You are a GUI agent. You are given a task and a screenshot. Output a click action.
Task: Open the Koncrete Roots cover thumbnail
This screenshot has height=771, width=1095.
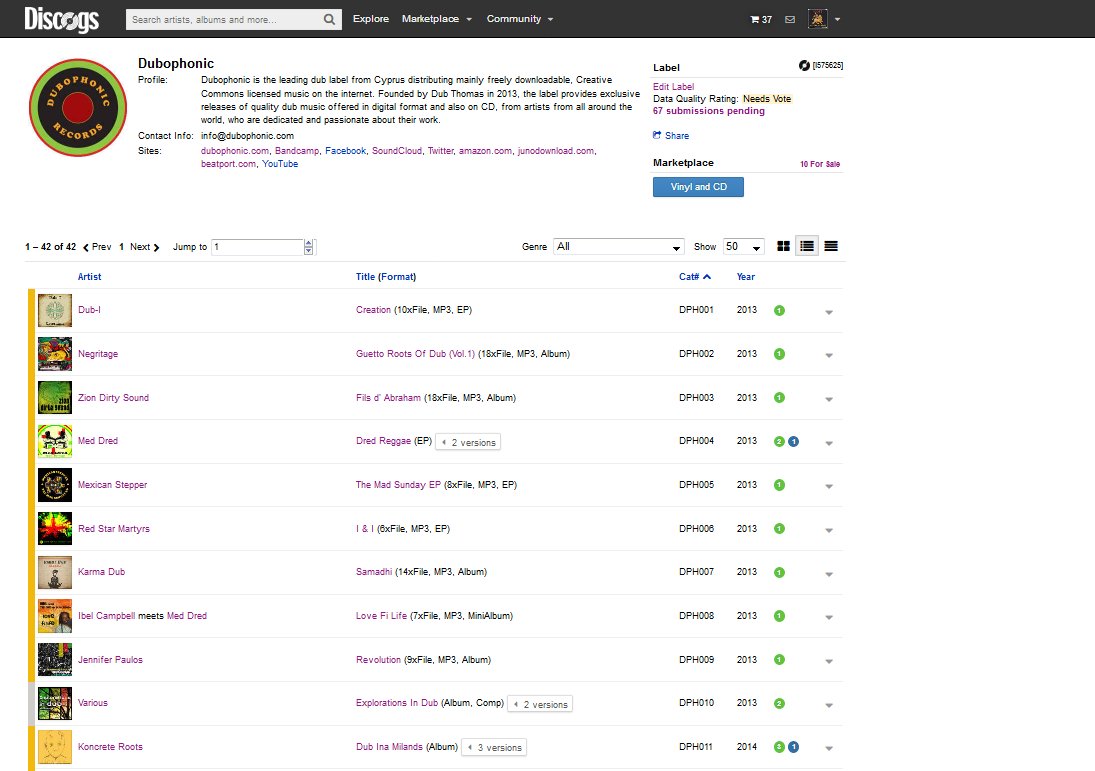[x=54, y=747]
